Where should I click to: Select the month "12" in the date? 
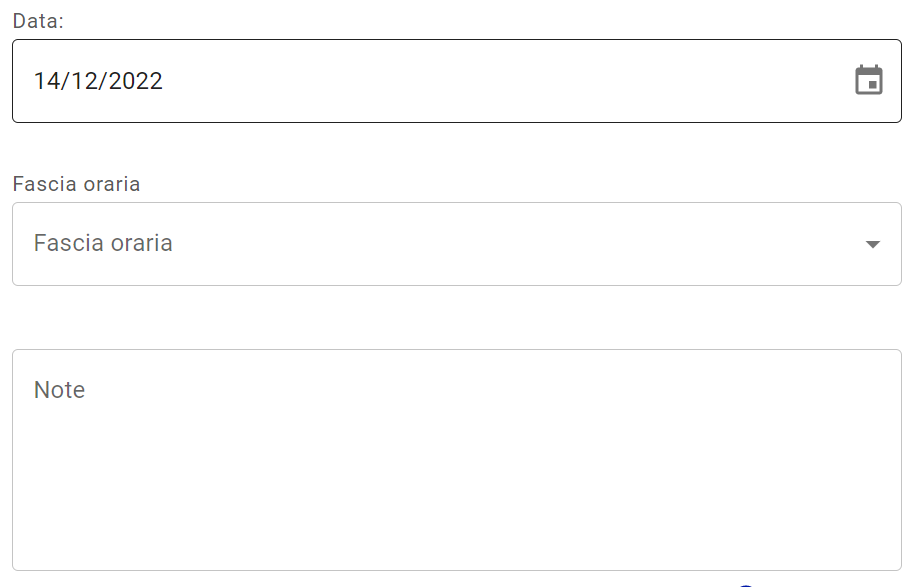84,81
